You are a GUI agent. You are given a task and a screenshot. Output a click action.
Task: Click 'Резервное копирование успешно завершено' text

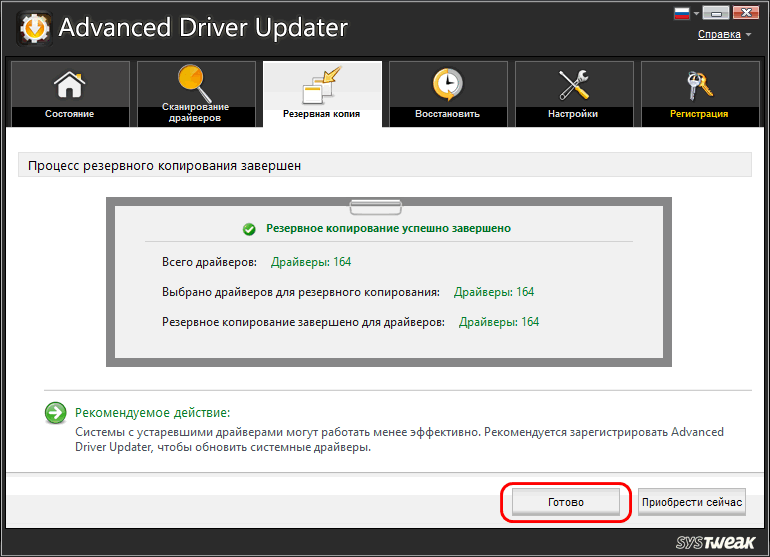[x=388, y=228]
